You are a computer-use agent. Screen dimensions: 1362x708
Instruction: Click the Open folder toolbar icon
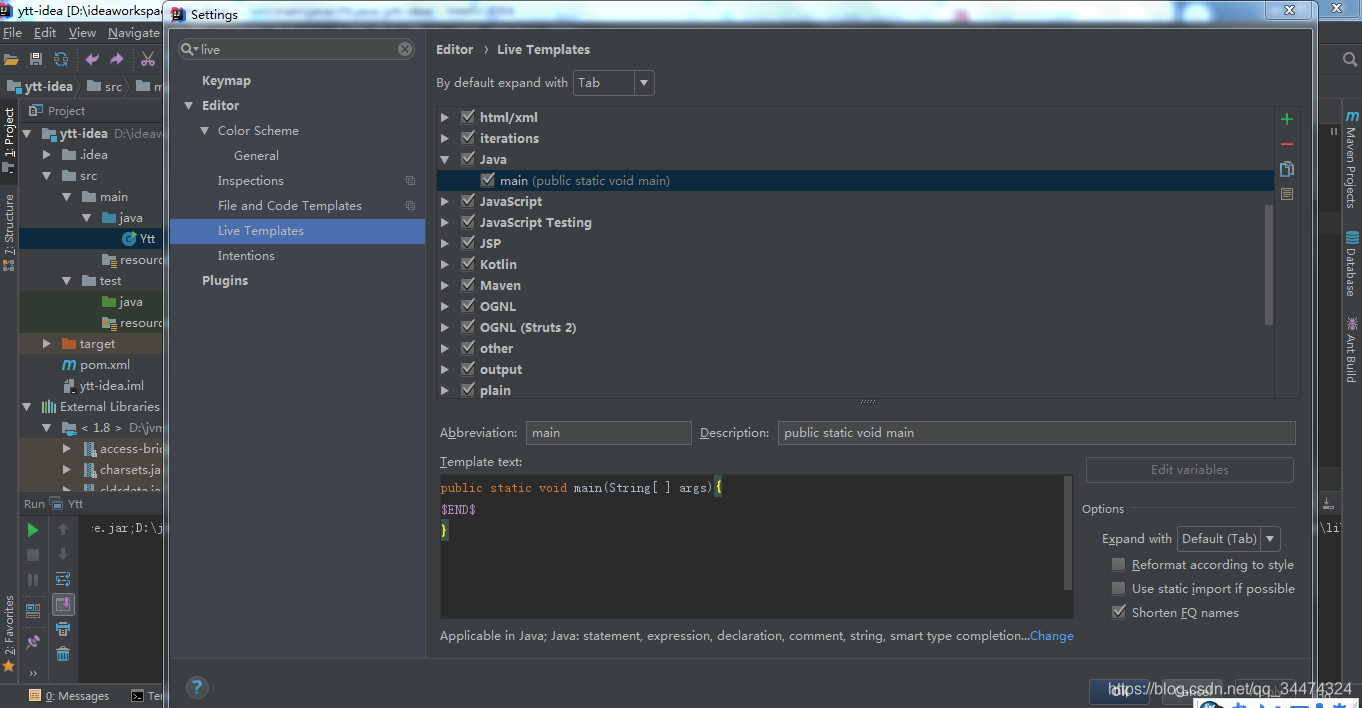tap(11, 60)
